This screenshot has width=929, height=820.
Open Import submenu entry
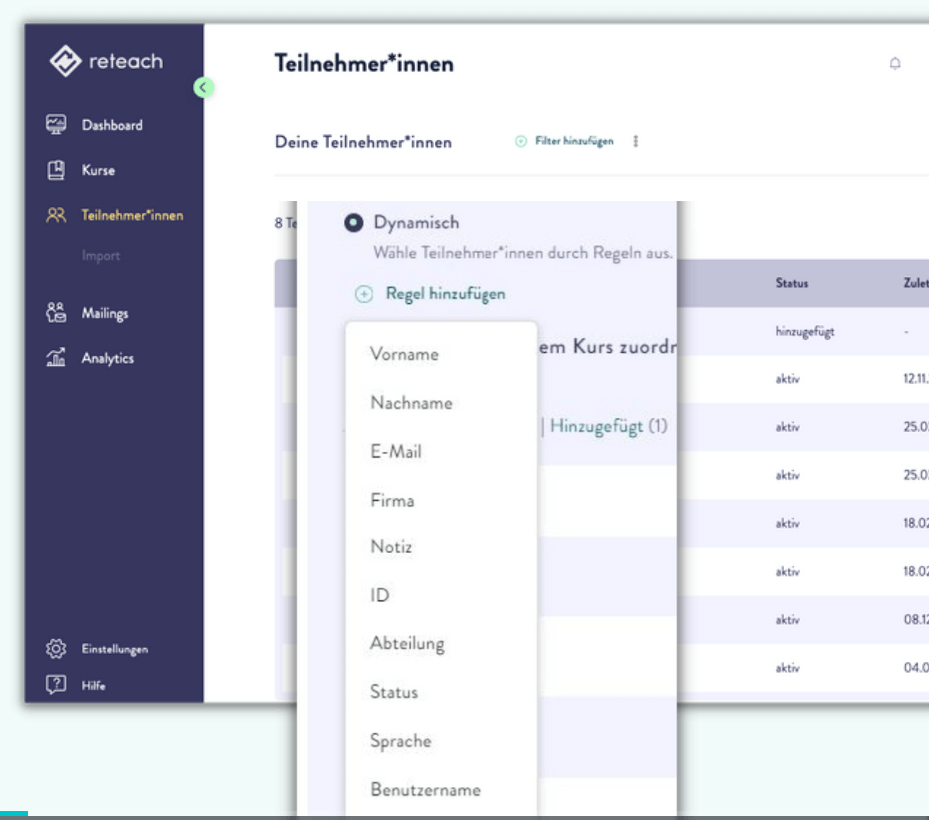[x=101, y=255]
